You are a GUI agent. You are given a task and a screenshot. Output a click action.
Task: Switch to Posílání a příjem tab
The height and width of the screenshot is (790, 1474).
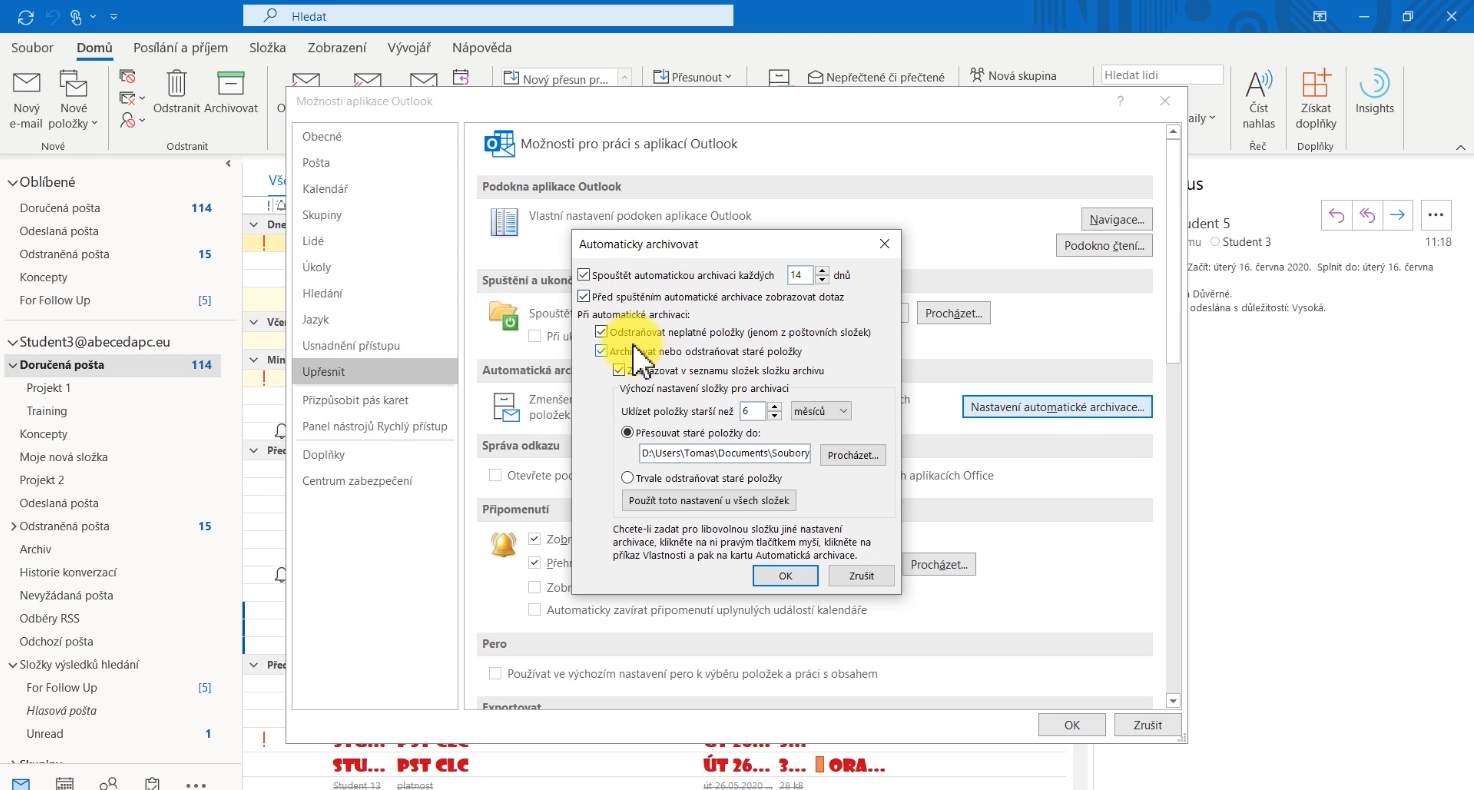pos(181,47)
